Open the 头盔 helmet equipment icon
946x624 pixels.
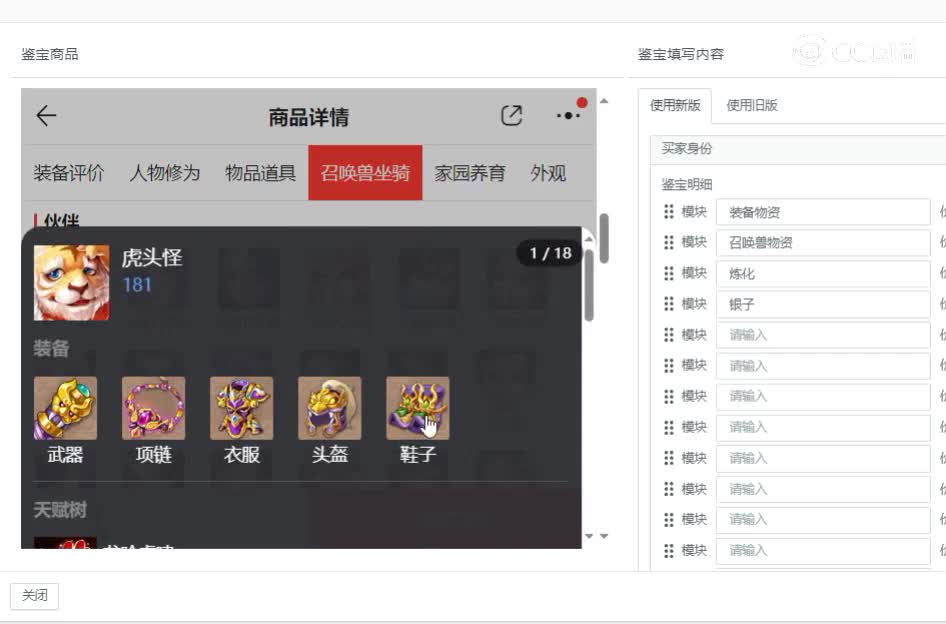(329, 407)
